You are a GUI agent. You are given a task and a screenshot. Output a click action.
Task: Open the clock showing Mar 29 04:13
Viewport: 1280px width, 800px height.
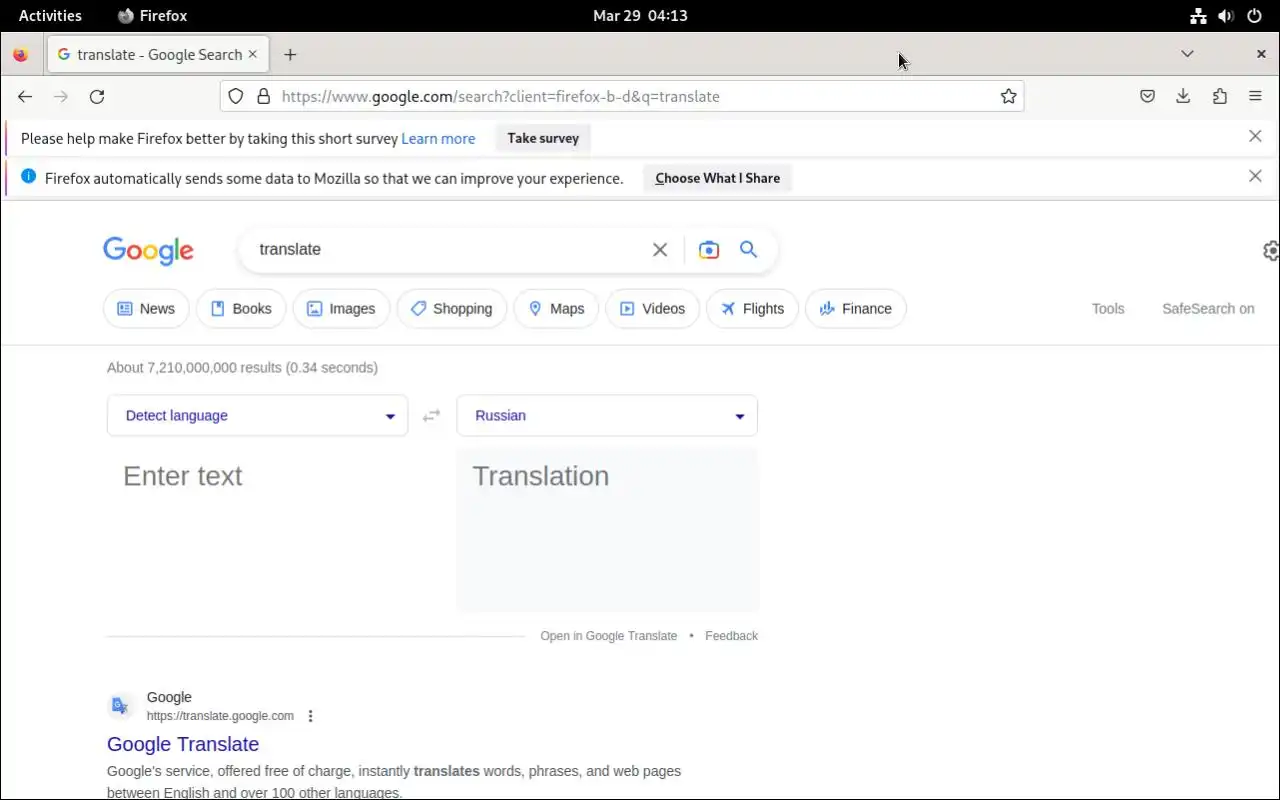(x=640, y=15)
